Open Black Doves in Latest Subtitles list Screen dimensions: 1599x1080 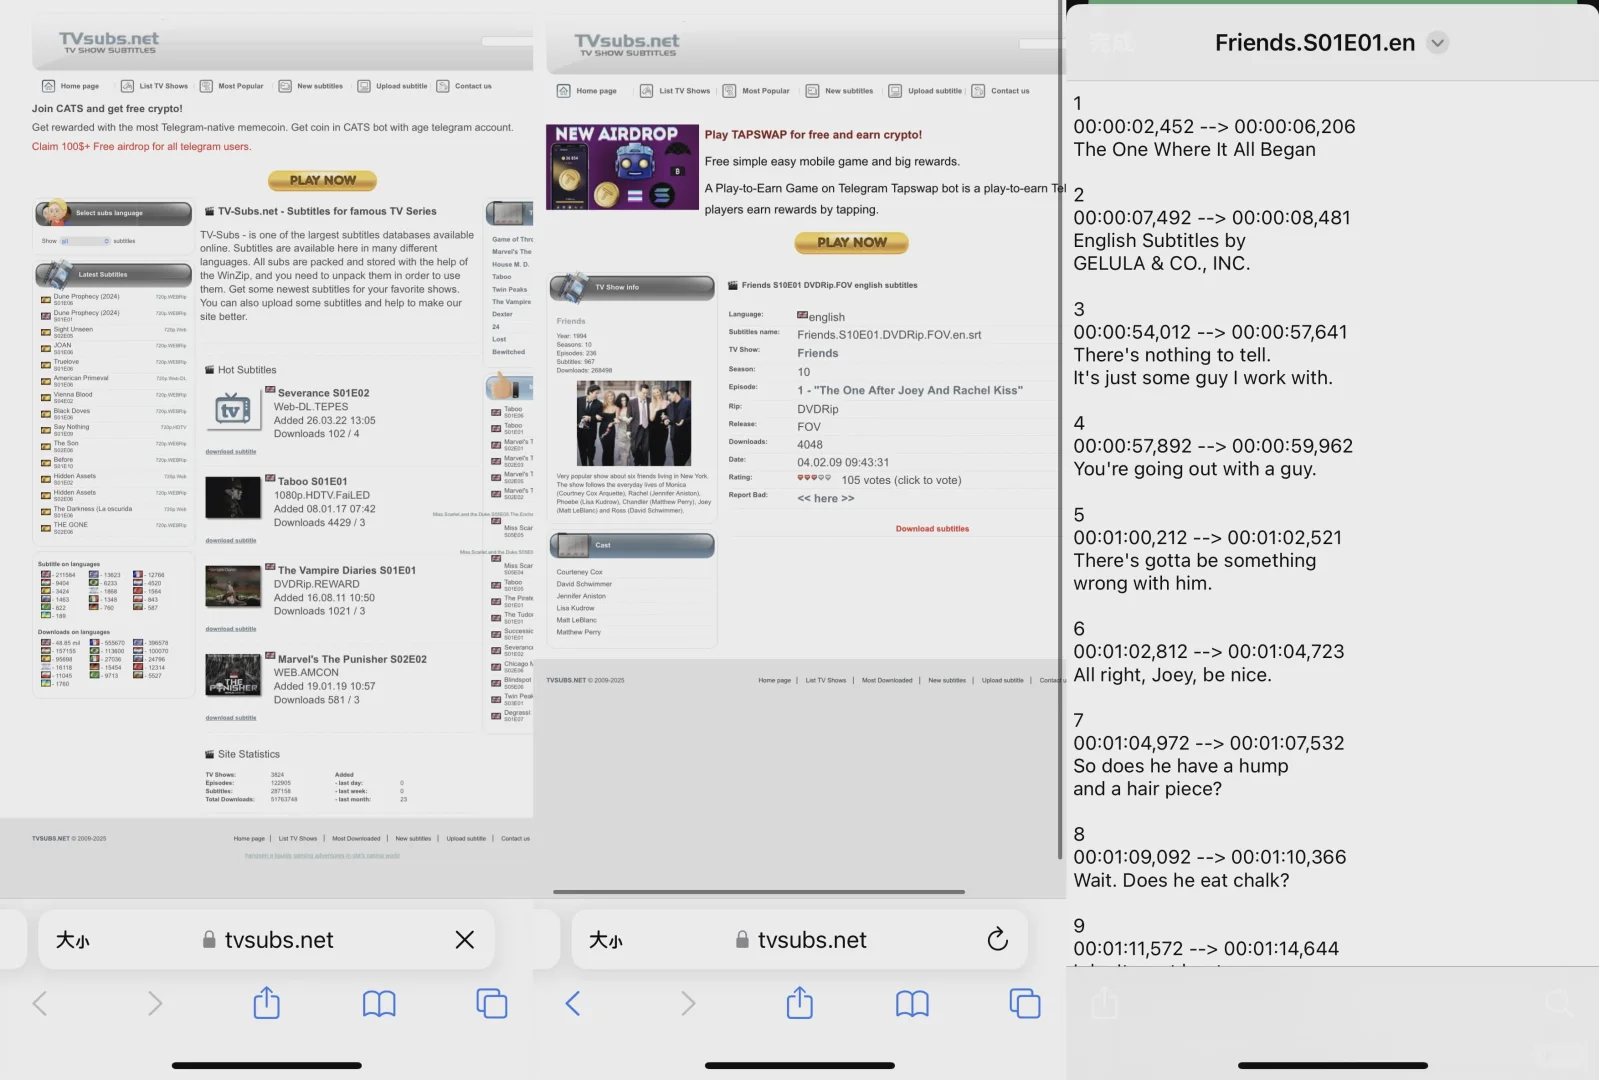tap(71, 411)
